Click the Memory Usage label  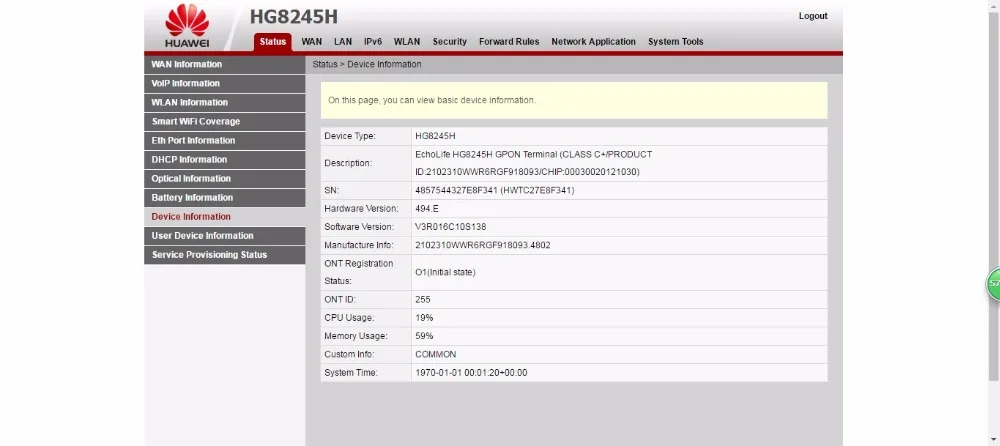[356, 336]
